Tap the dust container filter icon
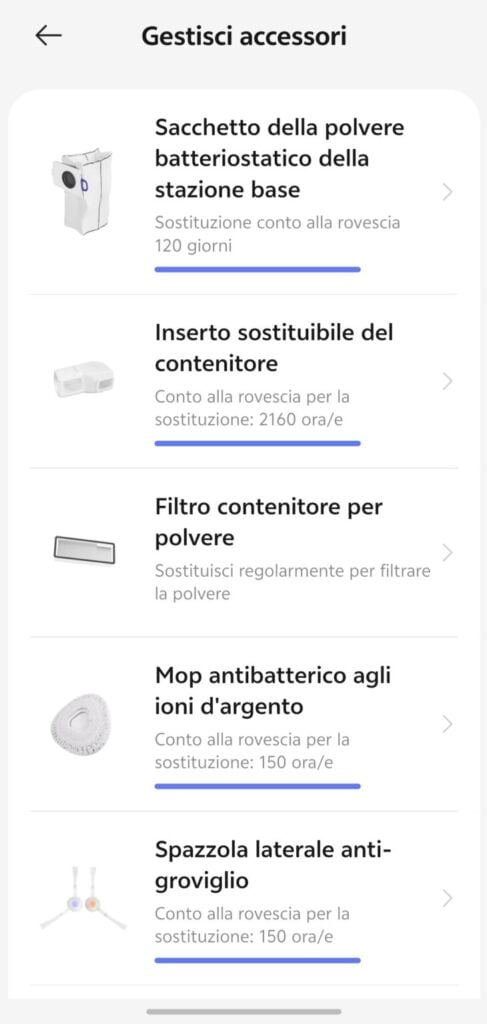Image resolution: width=487 pixels, height=1024 pixels. pyautogui.click(x=84, y=550)
